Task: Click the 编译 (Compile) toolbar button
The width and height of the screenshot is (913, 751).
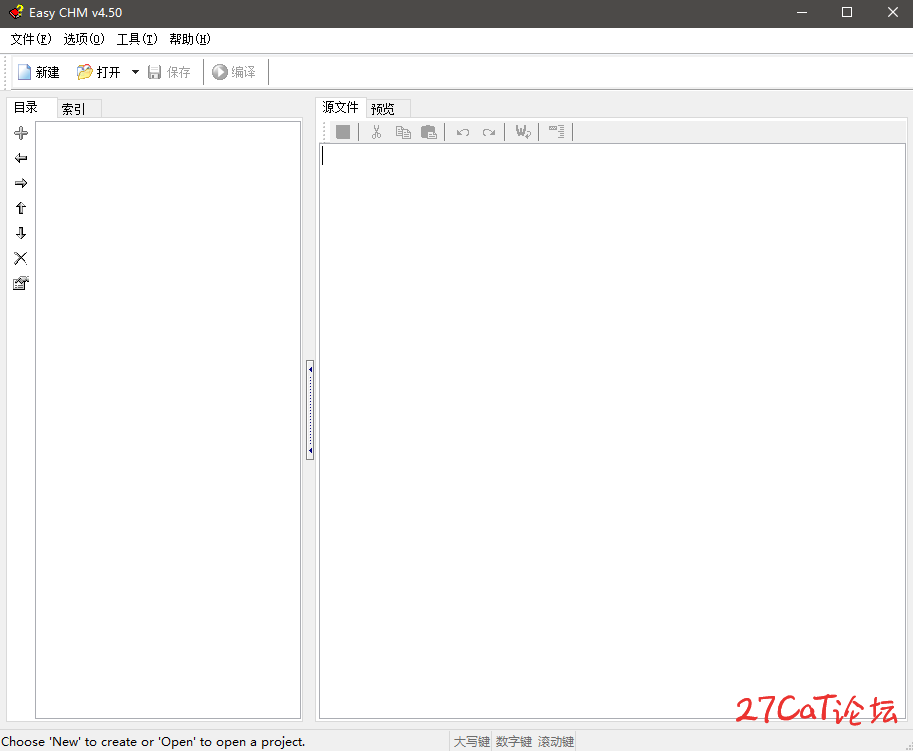Action: [234, 72]
